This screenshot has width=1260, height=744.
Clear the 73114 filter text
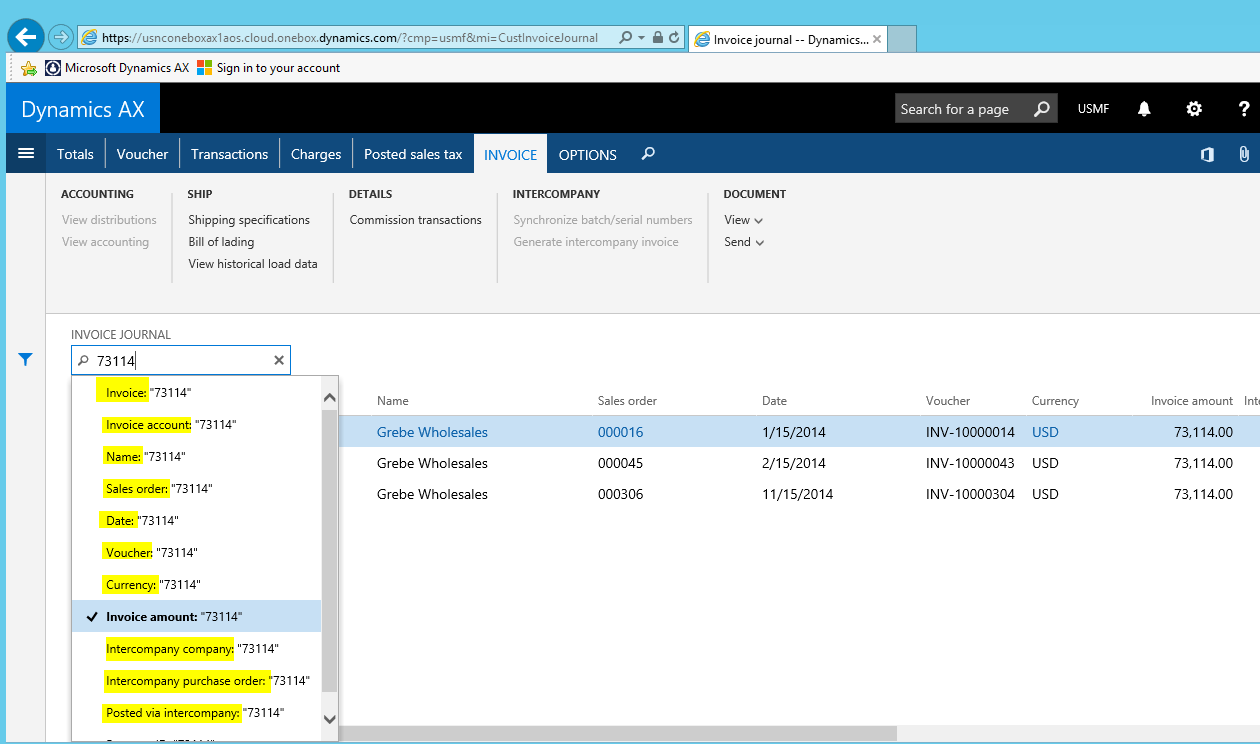click(279, 360)
